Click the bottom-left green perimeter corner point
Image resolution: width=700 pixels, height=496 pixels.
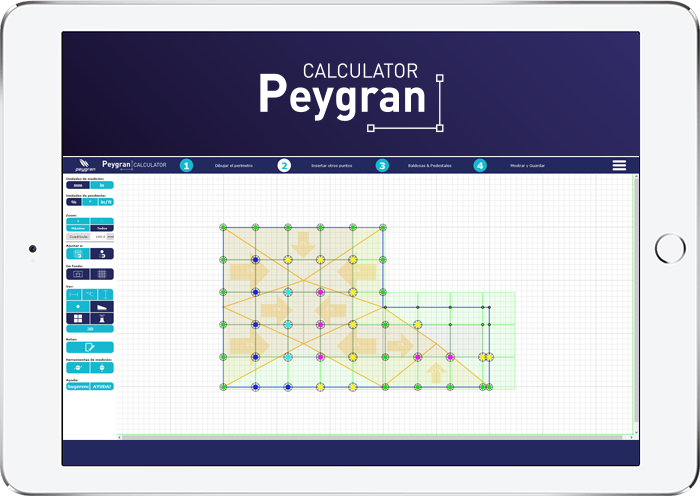click(223, 387)
